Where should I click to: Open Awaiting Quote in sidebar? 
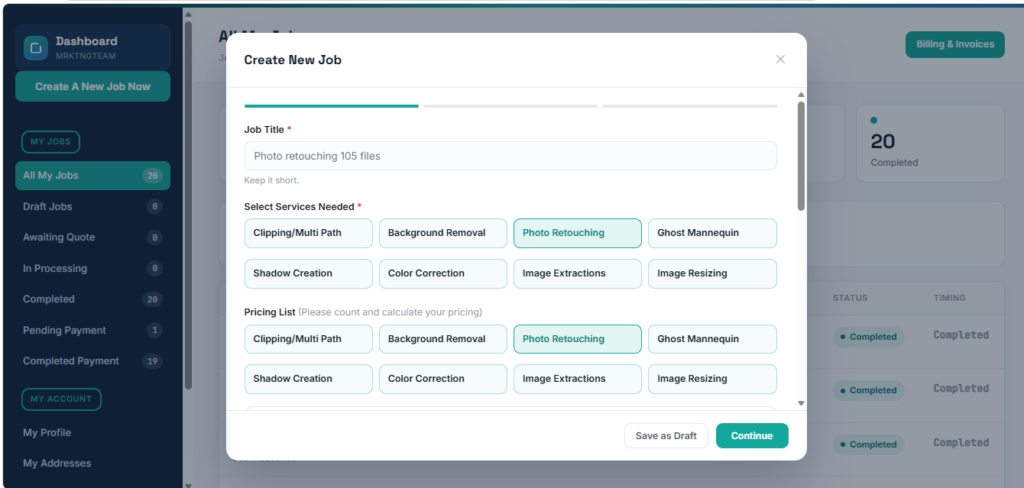tap(93, 237)
